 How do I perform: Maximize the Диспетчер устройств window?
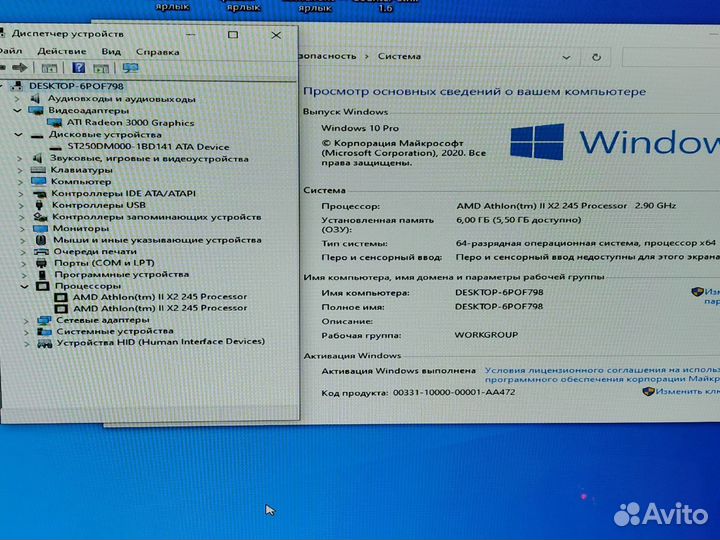[x=233, y=34]
